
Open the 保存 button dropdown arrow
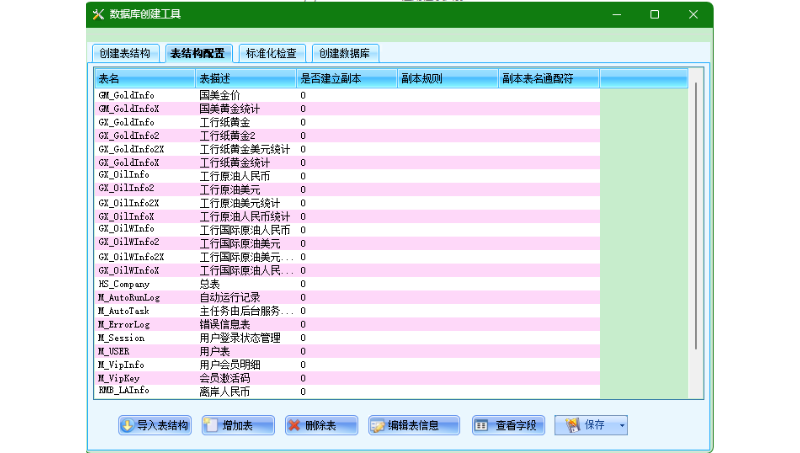tap(622, 425)
